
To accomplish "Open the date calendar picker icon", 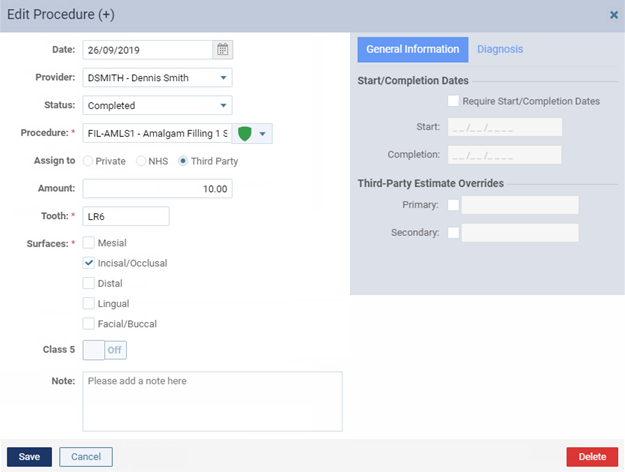I will (222, 50).
